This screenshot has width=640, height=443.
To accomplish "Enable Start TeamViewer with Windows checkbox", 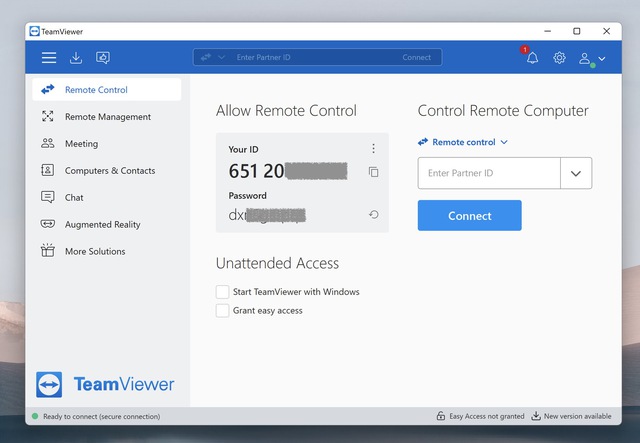I will 222,292.
